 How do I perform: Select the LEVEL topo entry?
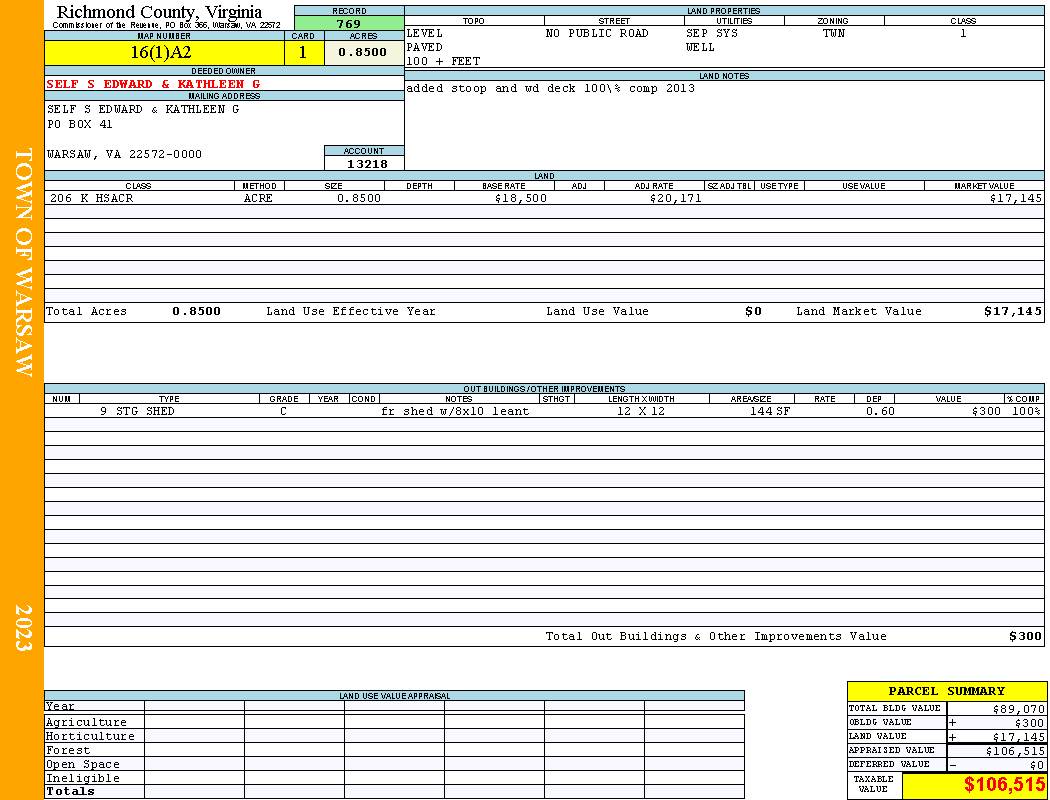pos(425,33)
